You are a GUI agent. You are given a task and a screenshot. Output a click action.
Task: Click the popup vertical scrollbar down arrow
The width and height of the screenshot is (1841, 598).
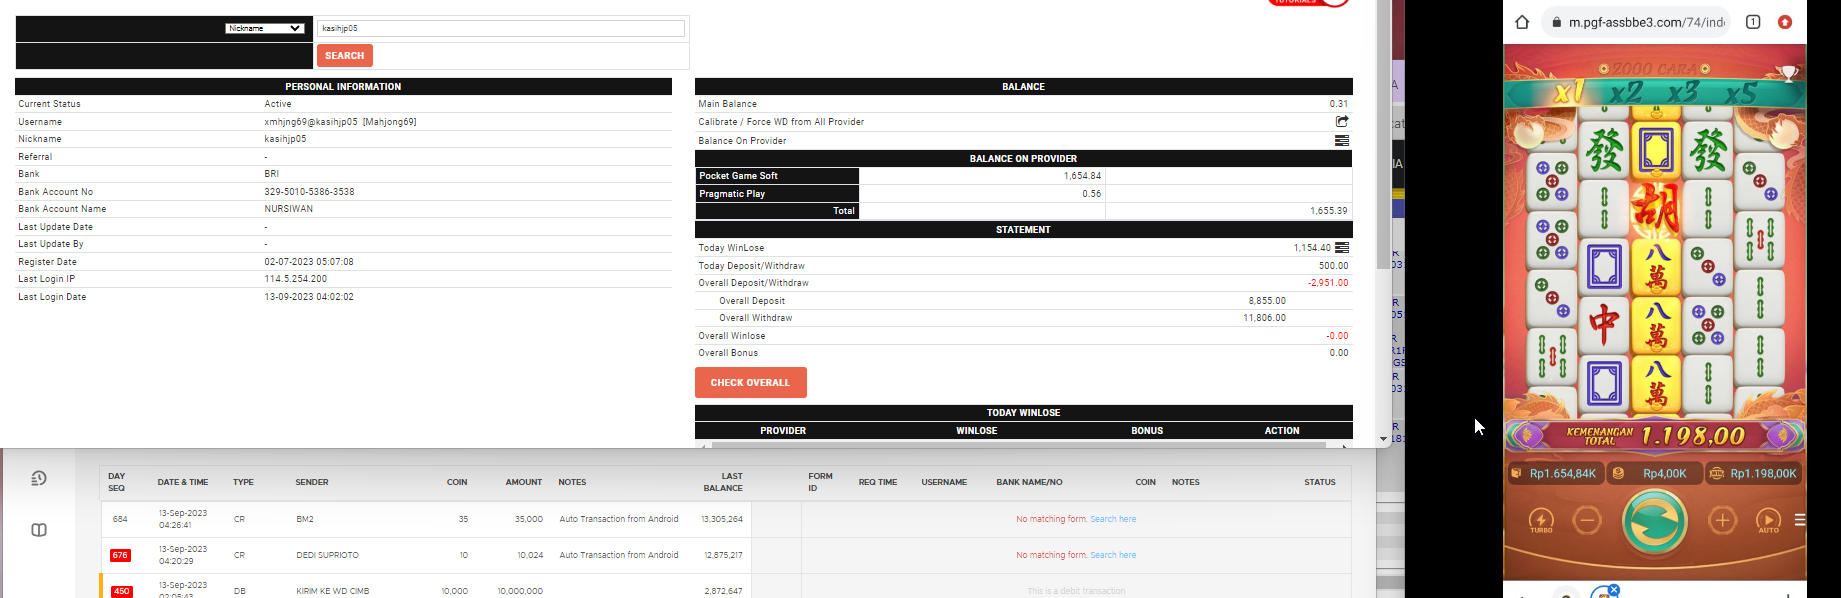pyautogui.click(x=1383, y=439)
